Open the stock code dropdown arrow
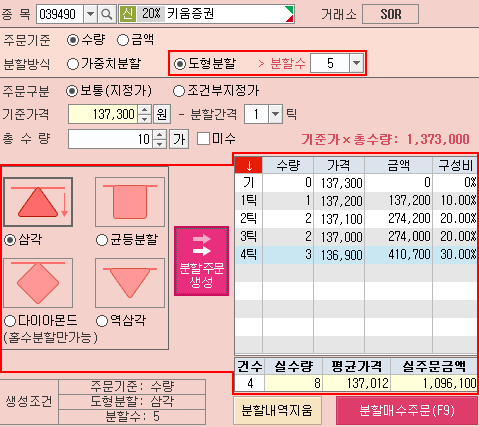Viewport: 479px width, 427px height. (x=90, y=14)
